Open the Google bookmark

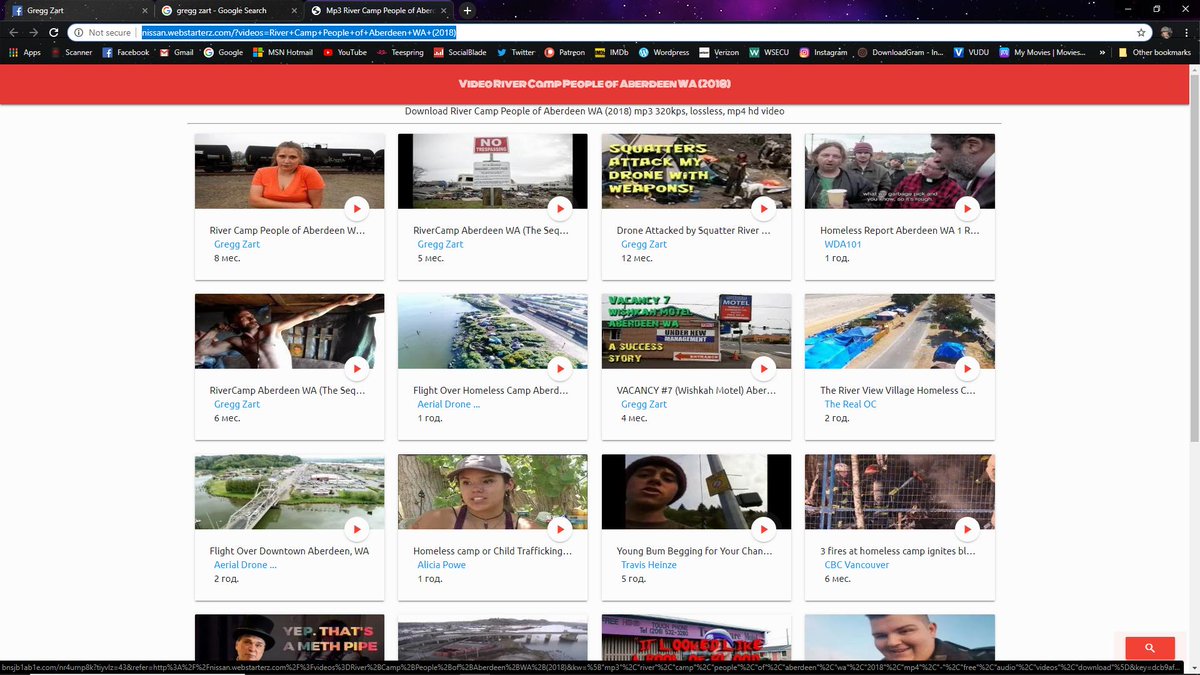point(224,52)
